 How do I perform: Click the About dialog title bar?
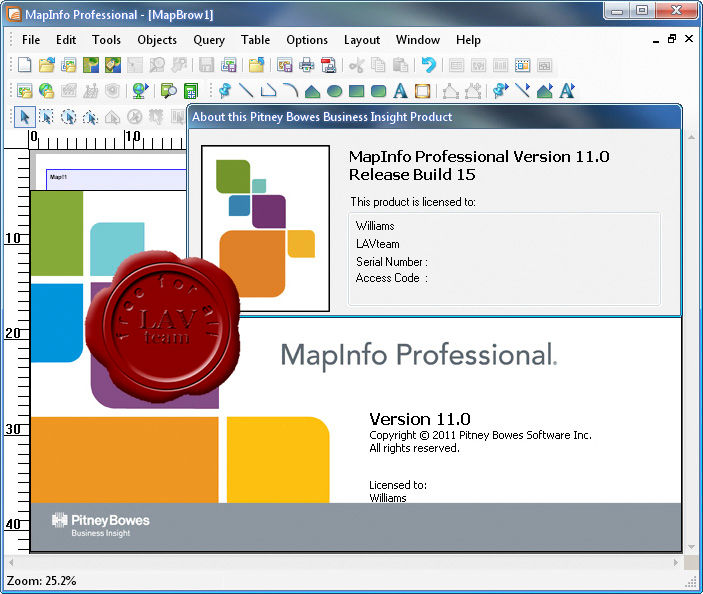coord(434,117)
